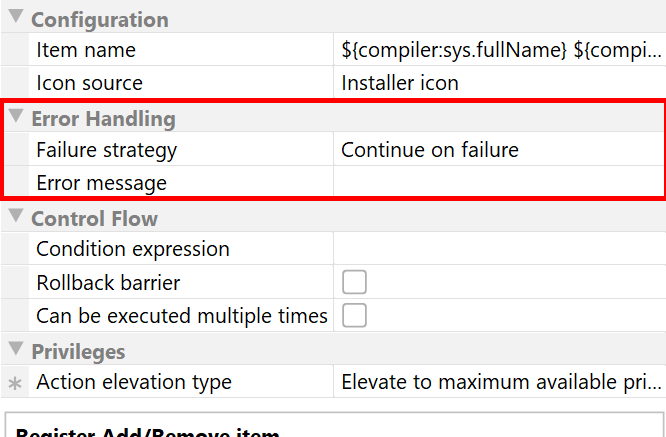
Task: Collapse the Privileges section
Action: tap(15, 350)
